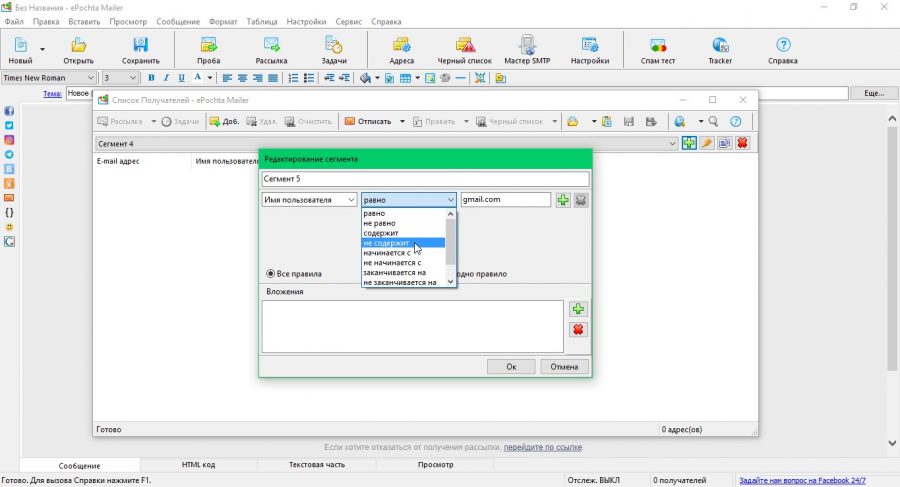
Task: Open the Новый button dropdown arrow
Action: [x=42, y=50]
